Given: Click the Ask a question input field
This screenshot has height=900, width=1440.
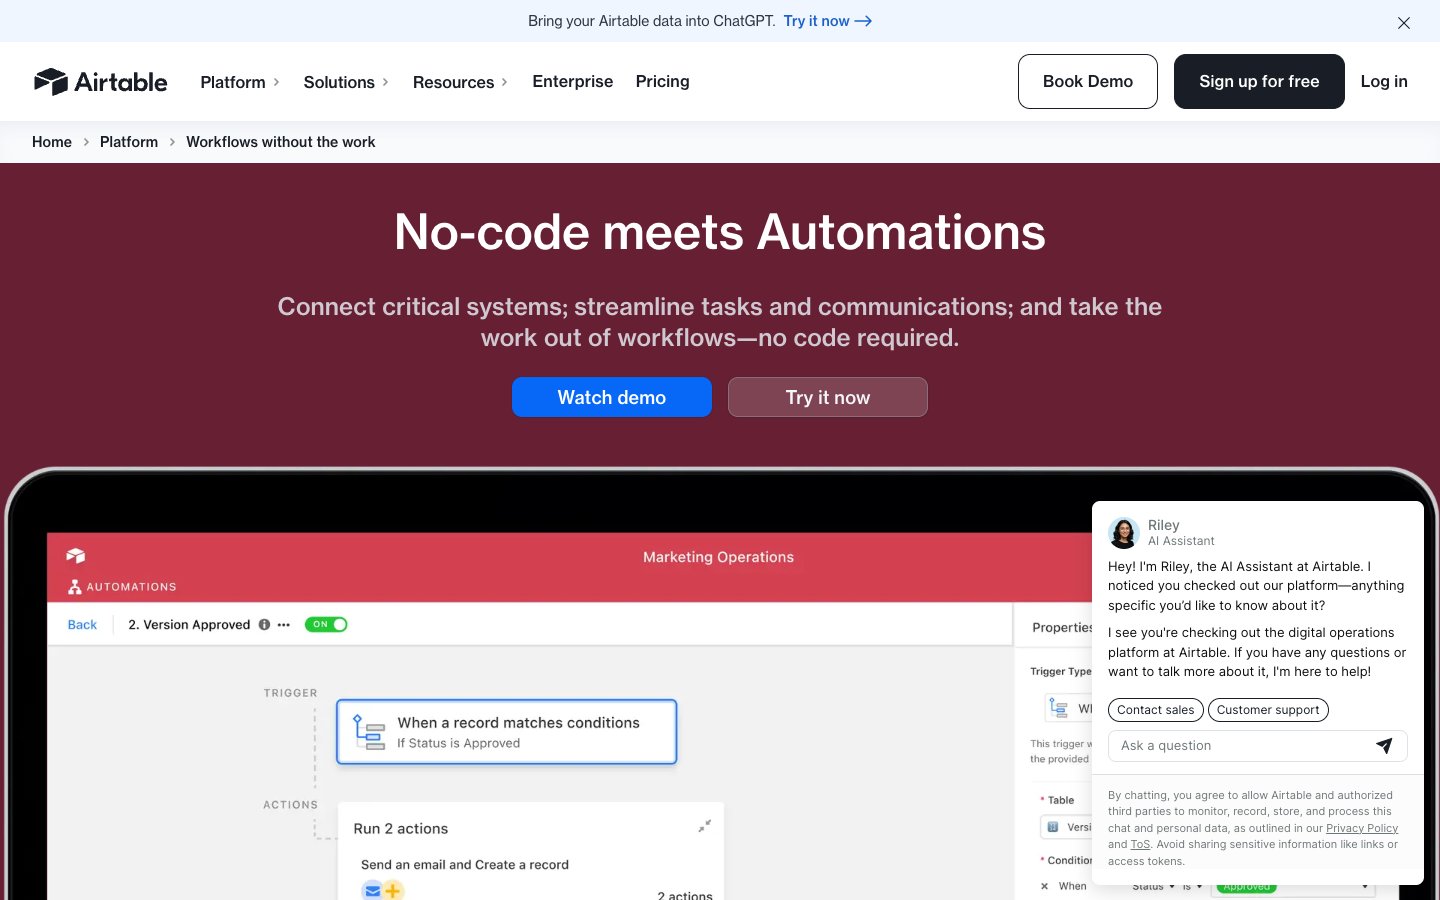Looking at the screenshot, I should pyautogui.click(x=1230, y=746).
